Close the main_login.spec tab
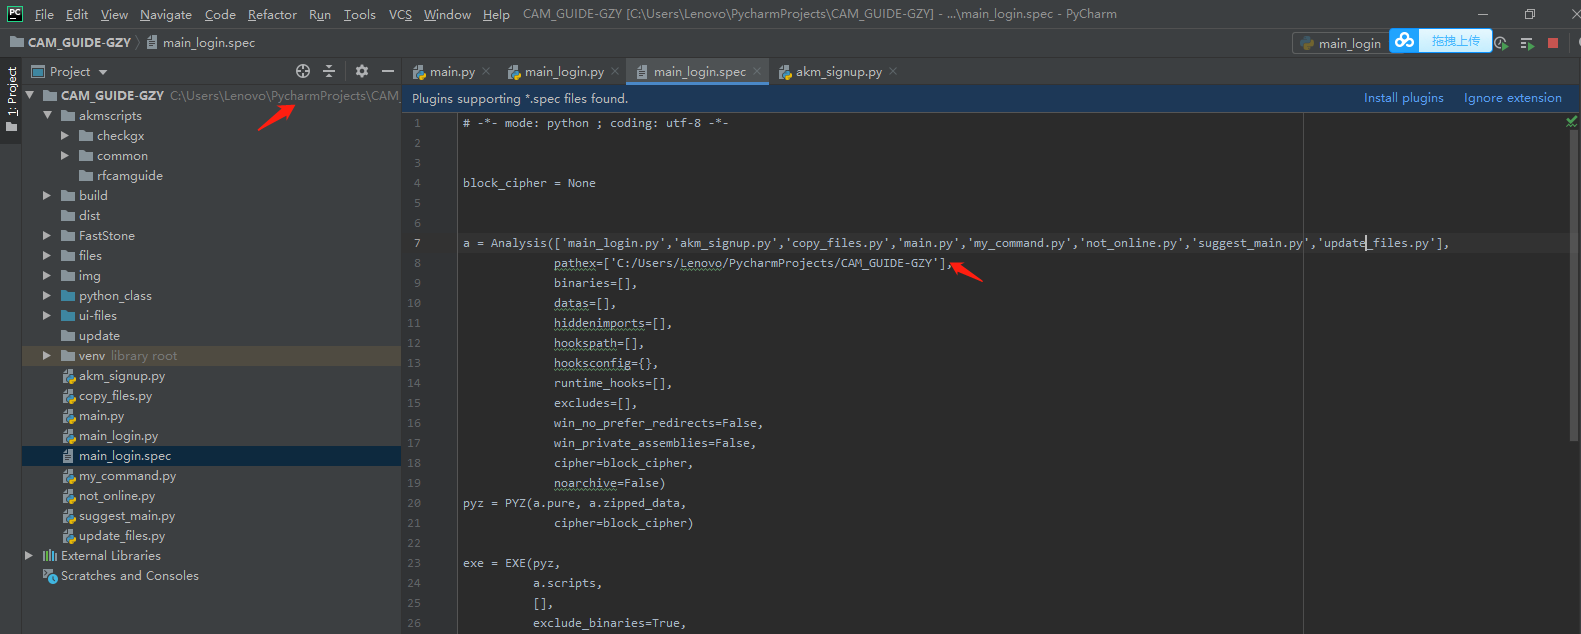This screenshot has height=634, width=1581. pyautogui.click(x=757, y=71)
